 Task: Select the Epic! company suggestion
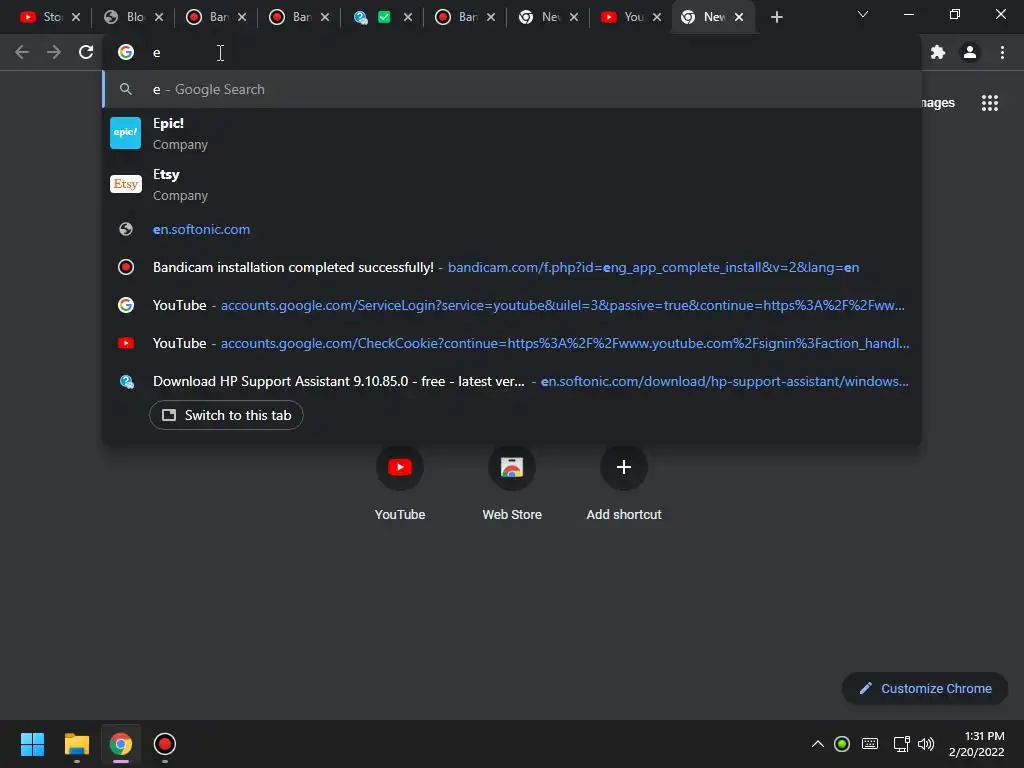pyautogui.click(x=512, y=133)
